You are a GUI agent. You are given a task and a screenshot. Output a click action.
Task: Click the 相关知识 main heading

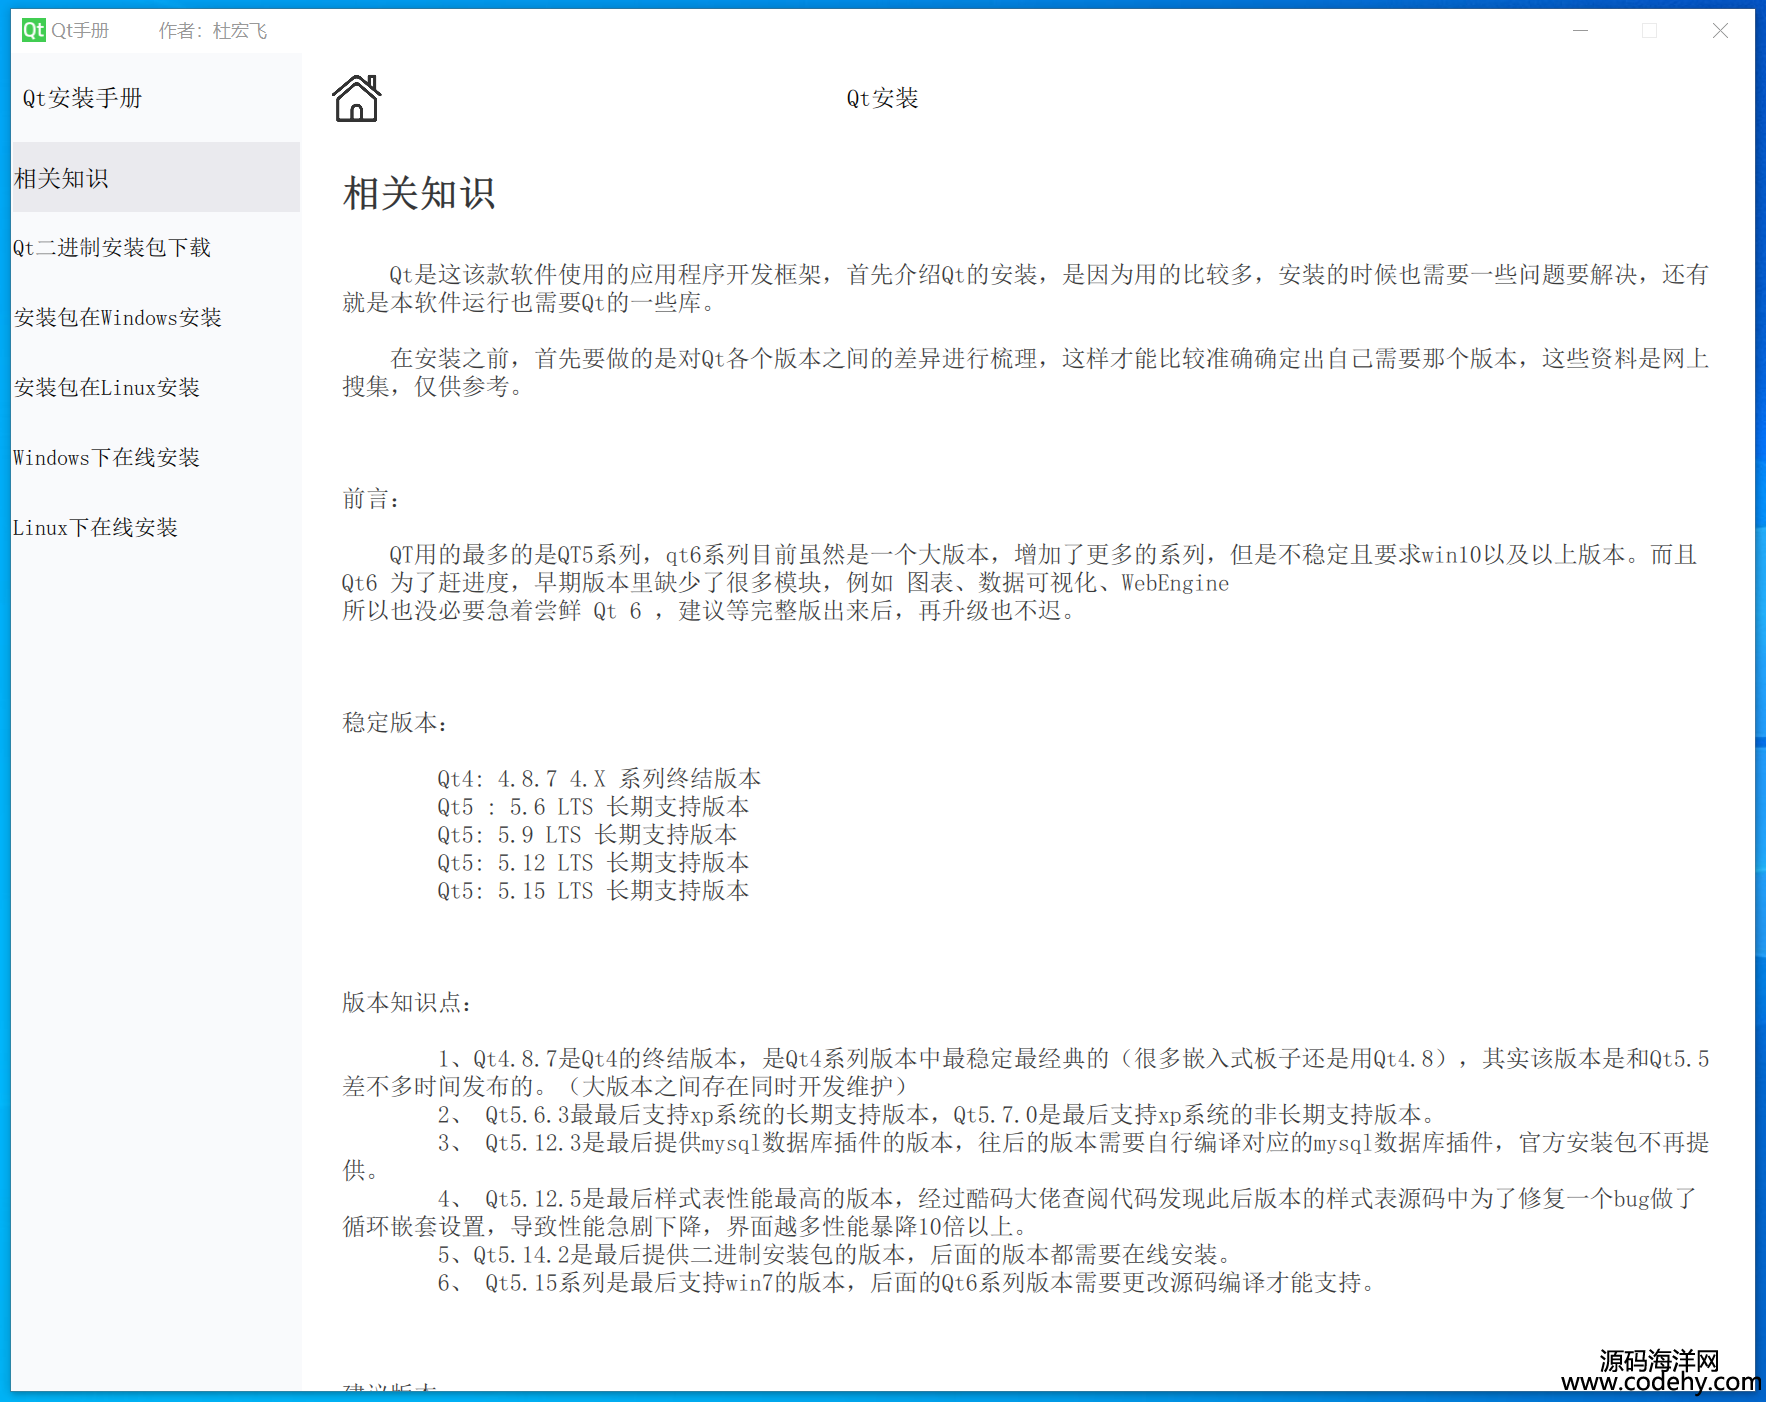(419, 194)
